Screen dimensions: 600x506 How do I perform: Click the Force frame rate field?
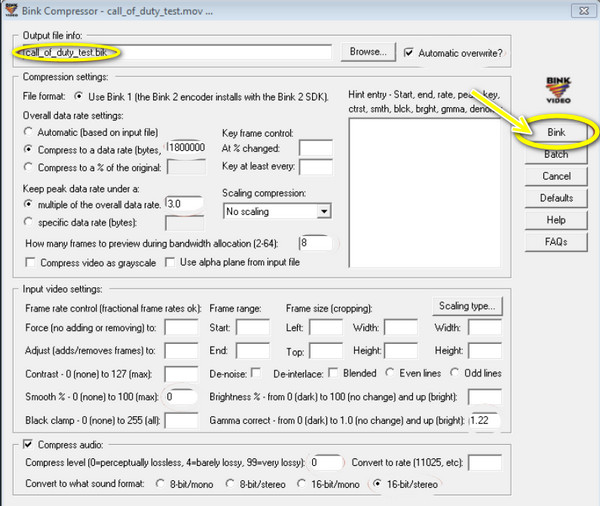(x=181, y=328)
